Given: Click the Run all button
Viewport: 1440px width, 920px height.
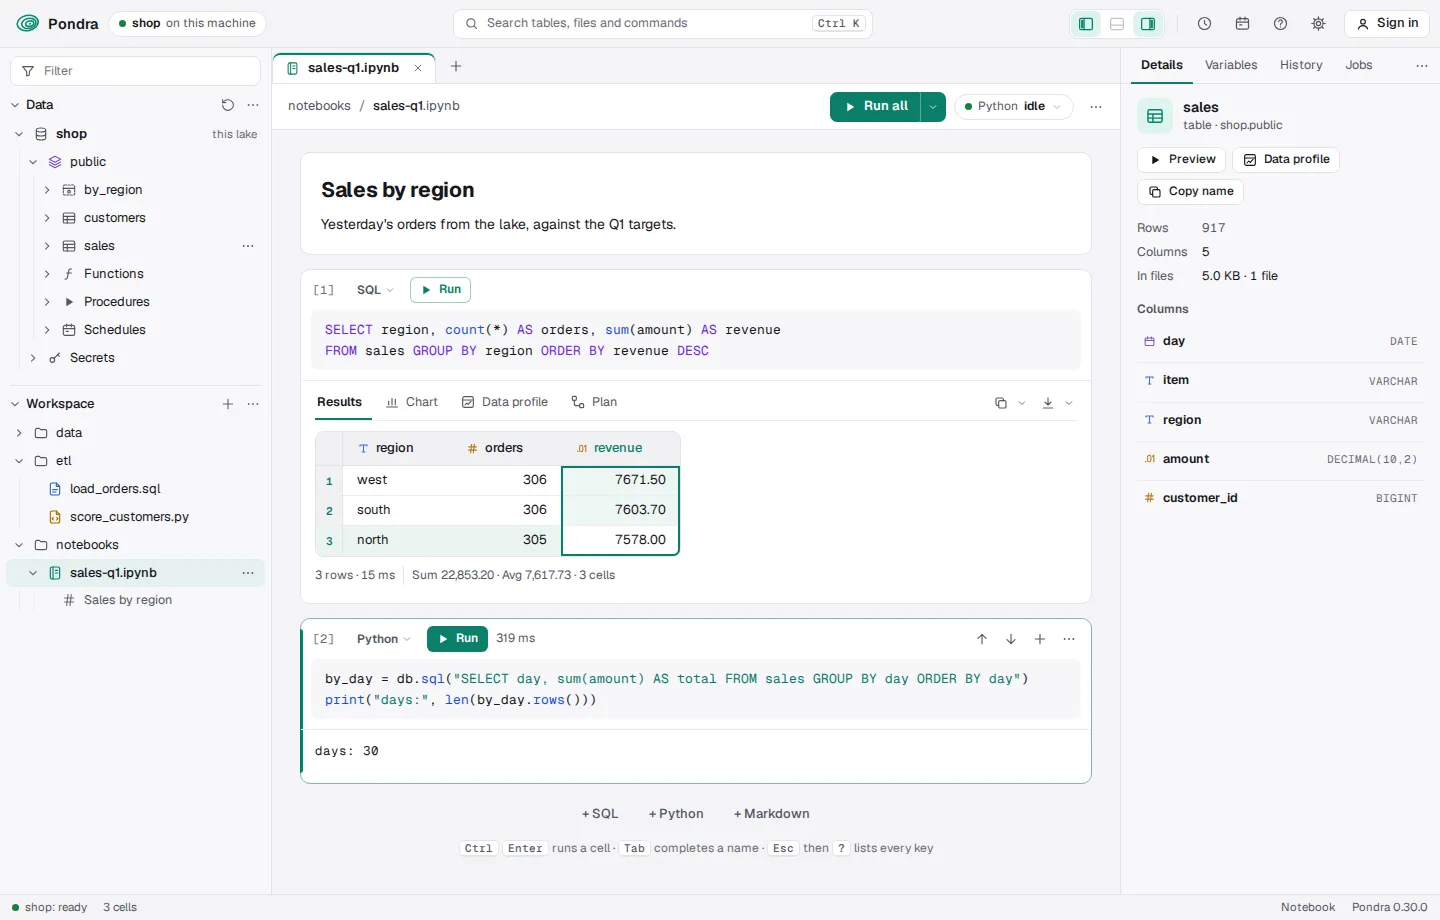Looking at the screenshot, I should (876, 106).
